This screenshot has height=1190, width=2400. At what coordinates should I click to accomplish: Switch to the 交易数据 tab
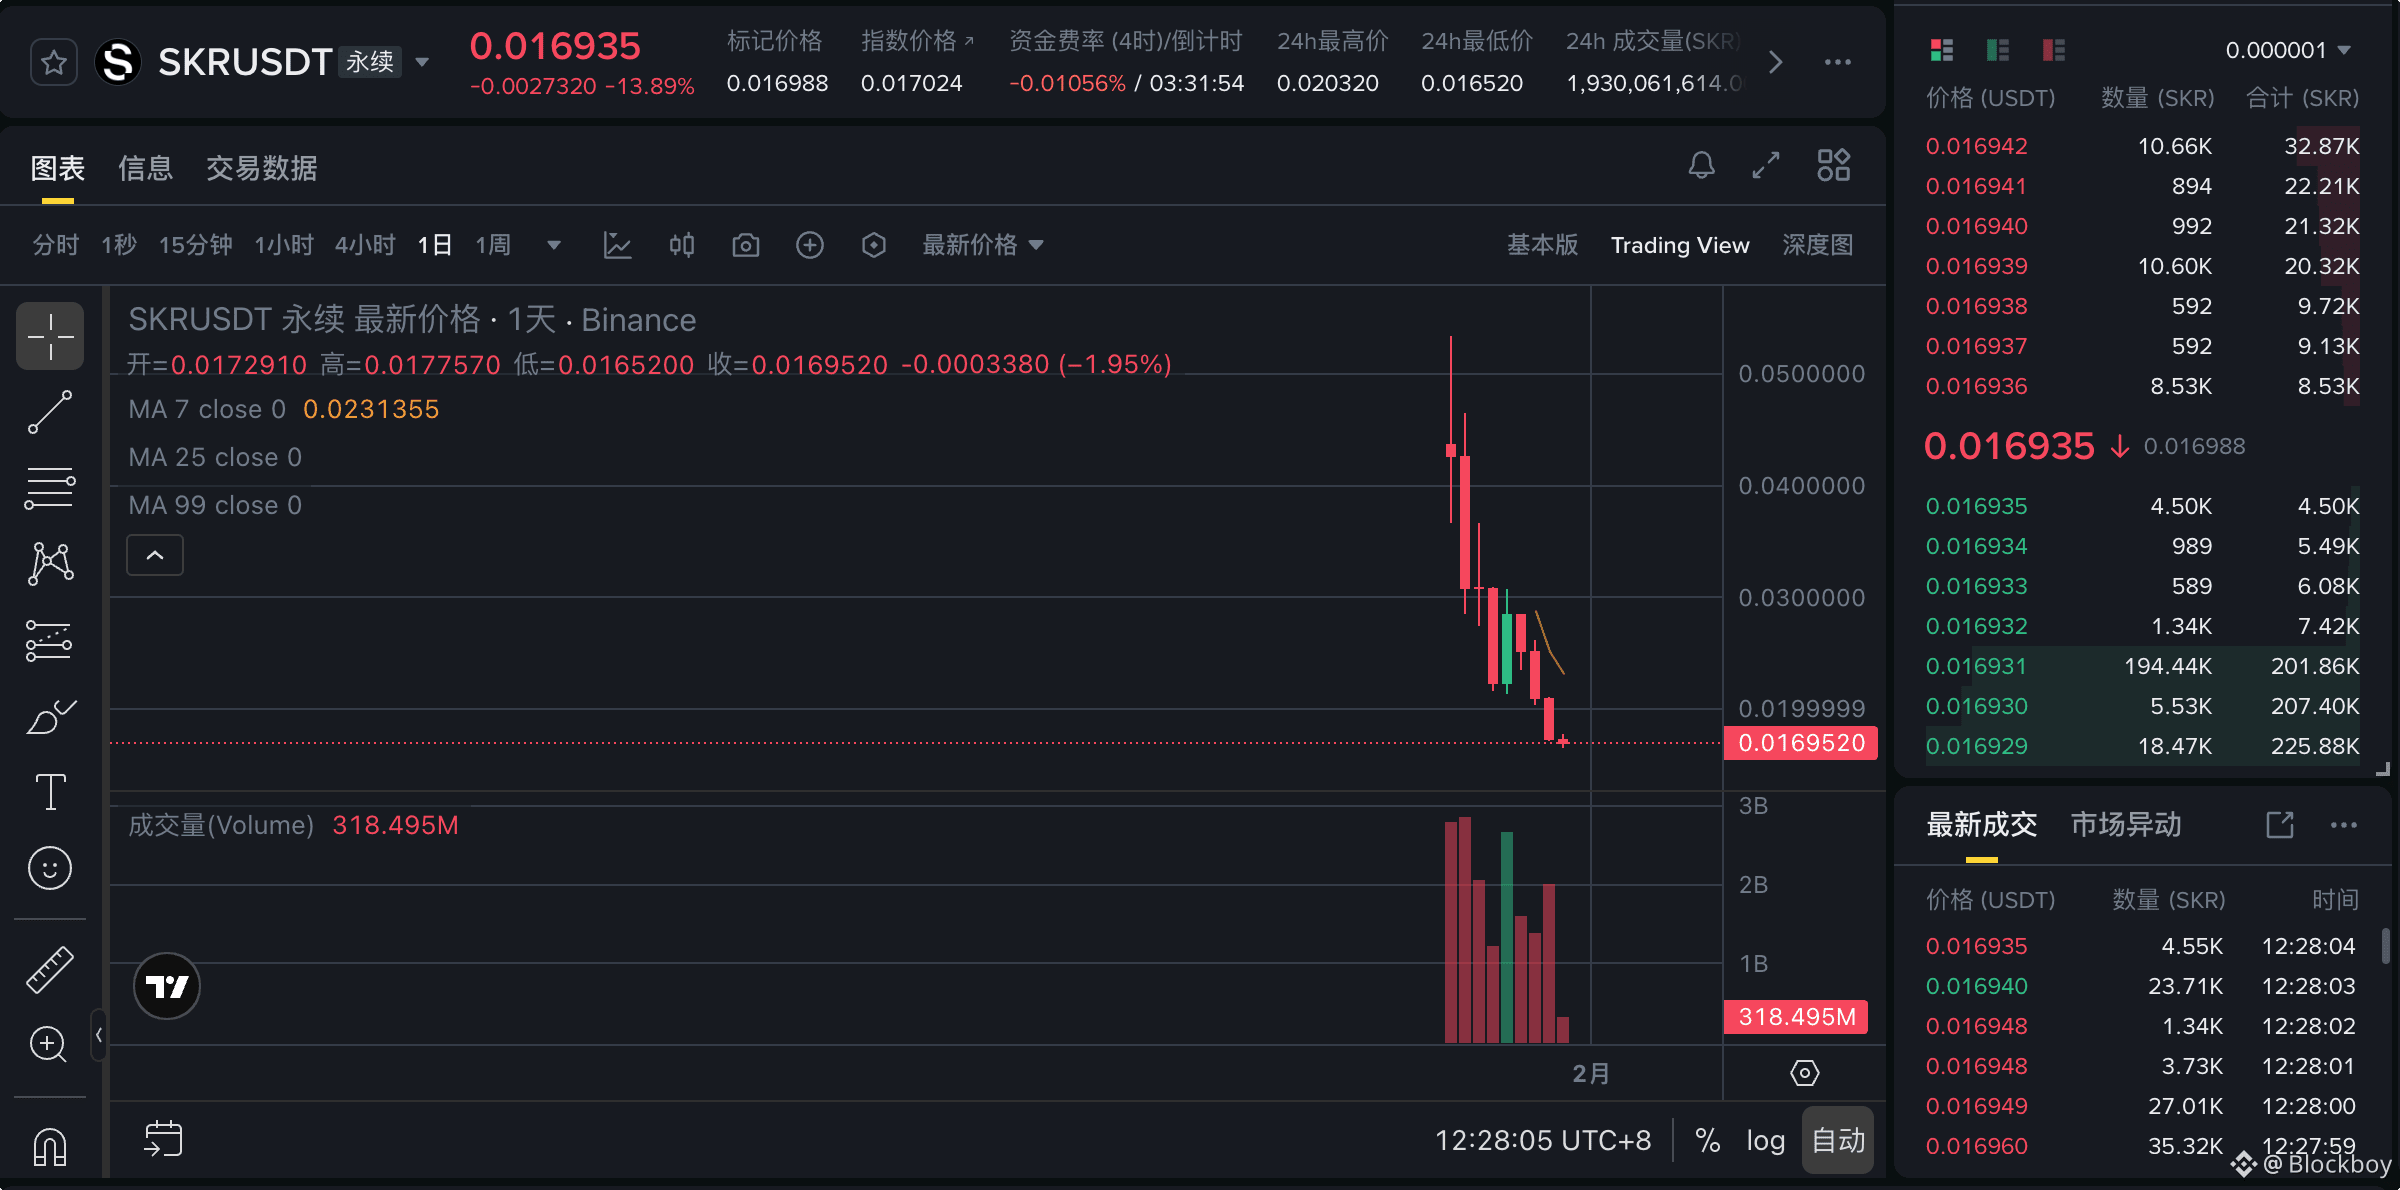261,168
